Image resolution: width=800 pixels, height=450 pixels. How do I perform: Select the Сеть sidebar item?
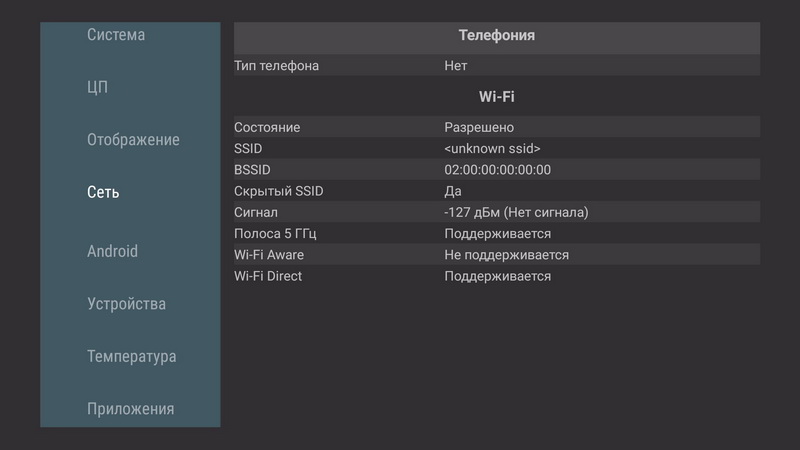[103, 192]
